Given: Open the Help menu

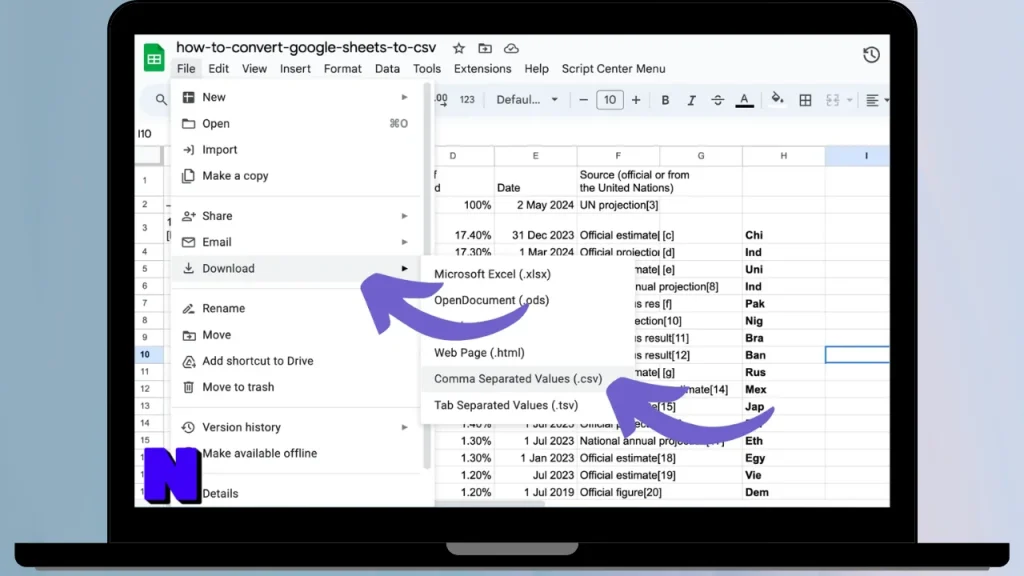Looking at the screenshot, I should (536, 69).
